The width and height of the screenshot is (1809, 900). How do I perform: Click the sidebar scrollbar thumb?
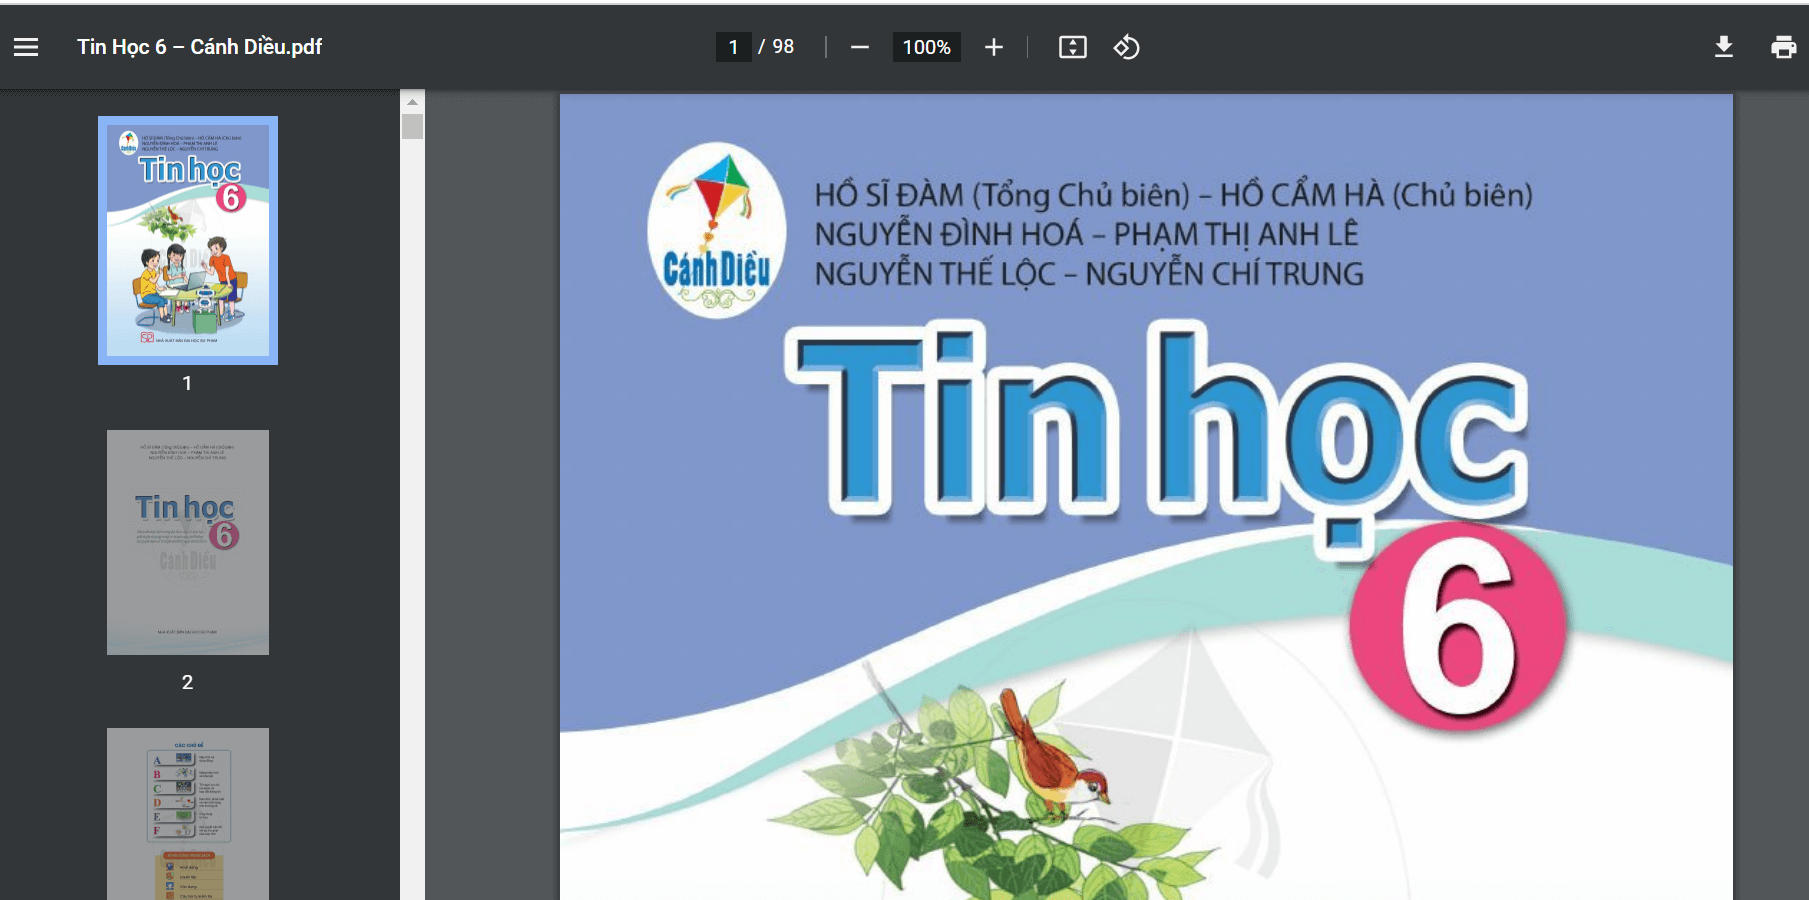coord(412,126)
